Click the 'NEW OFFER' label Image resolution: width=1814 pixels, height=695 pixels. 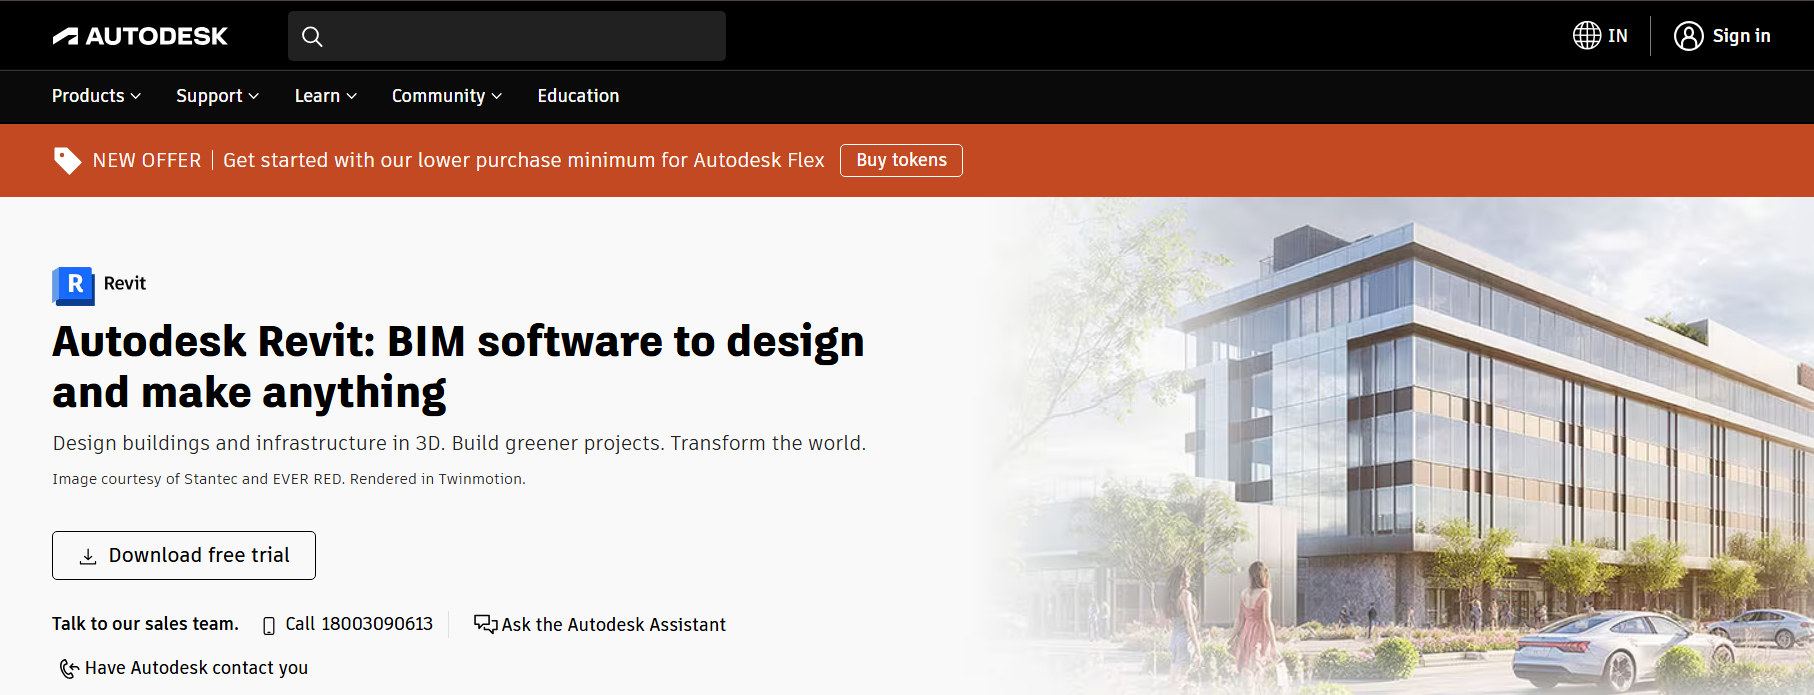click(147, 160)
